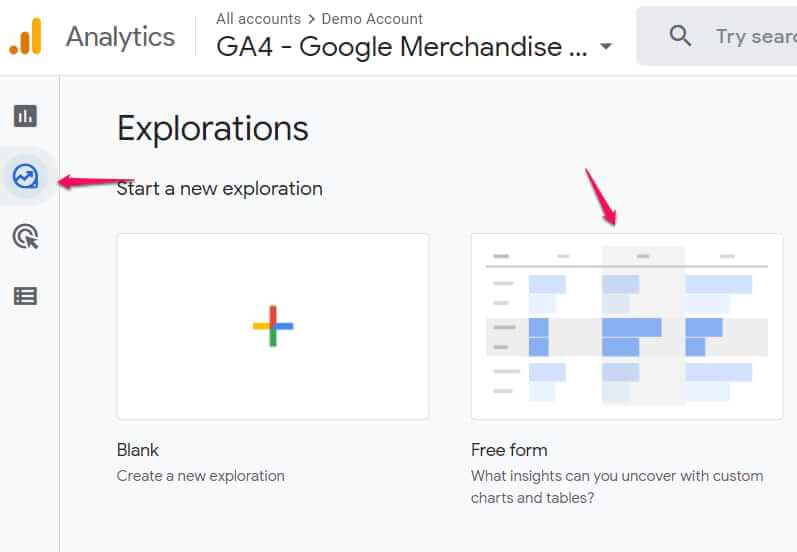Click the Free form insights description text

coord(616,486)
